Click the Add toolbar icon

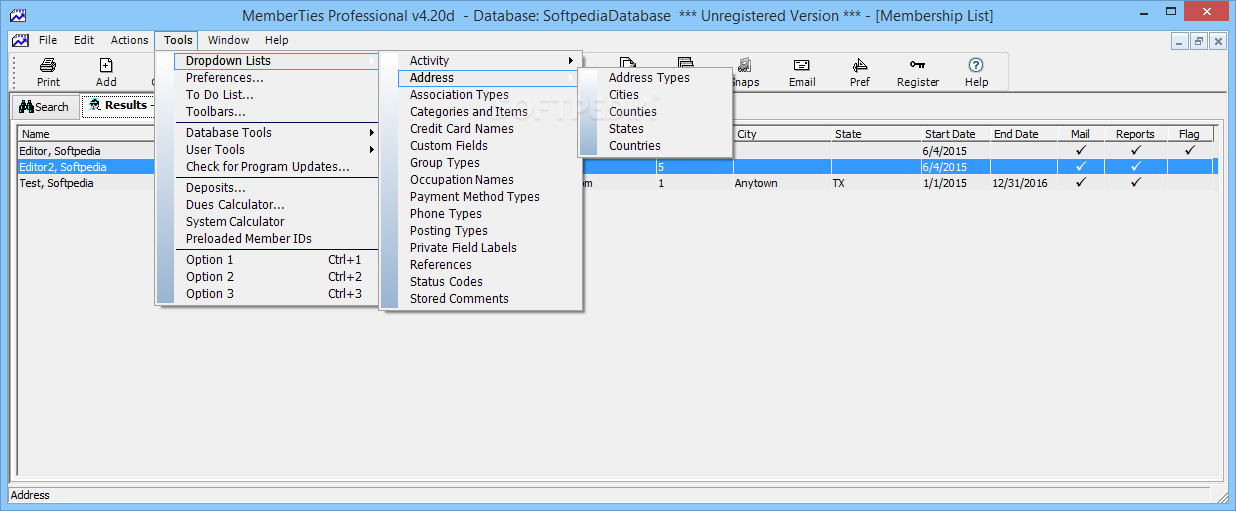coord(106,66)
